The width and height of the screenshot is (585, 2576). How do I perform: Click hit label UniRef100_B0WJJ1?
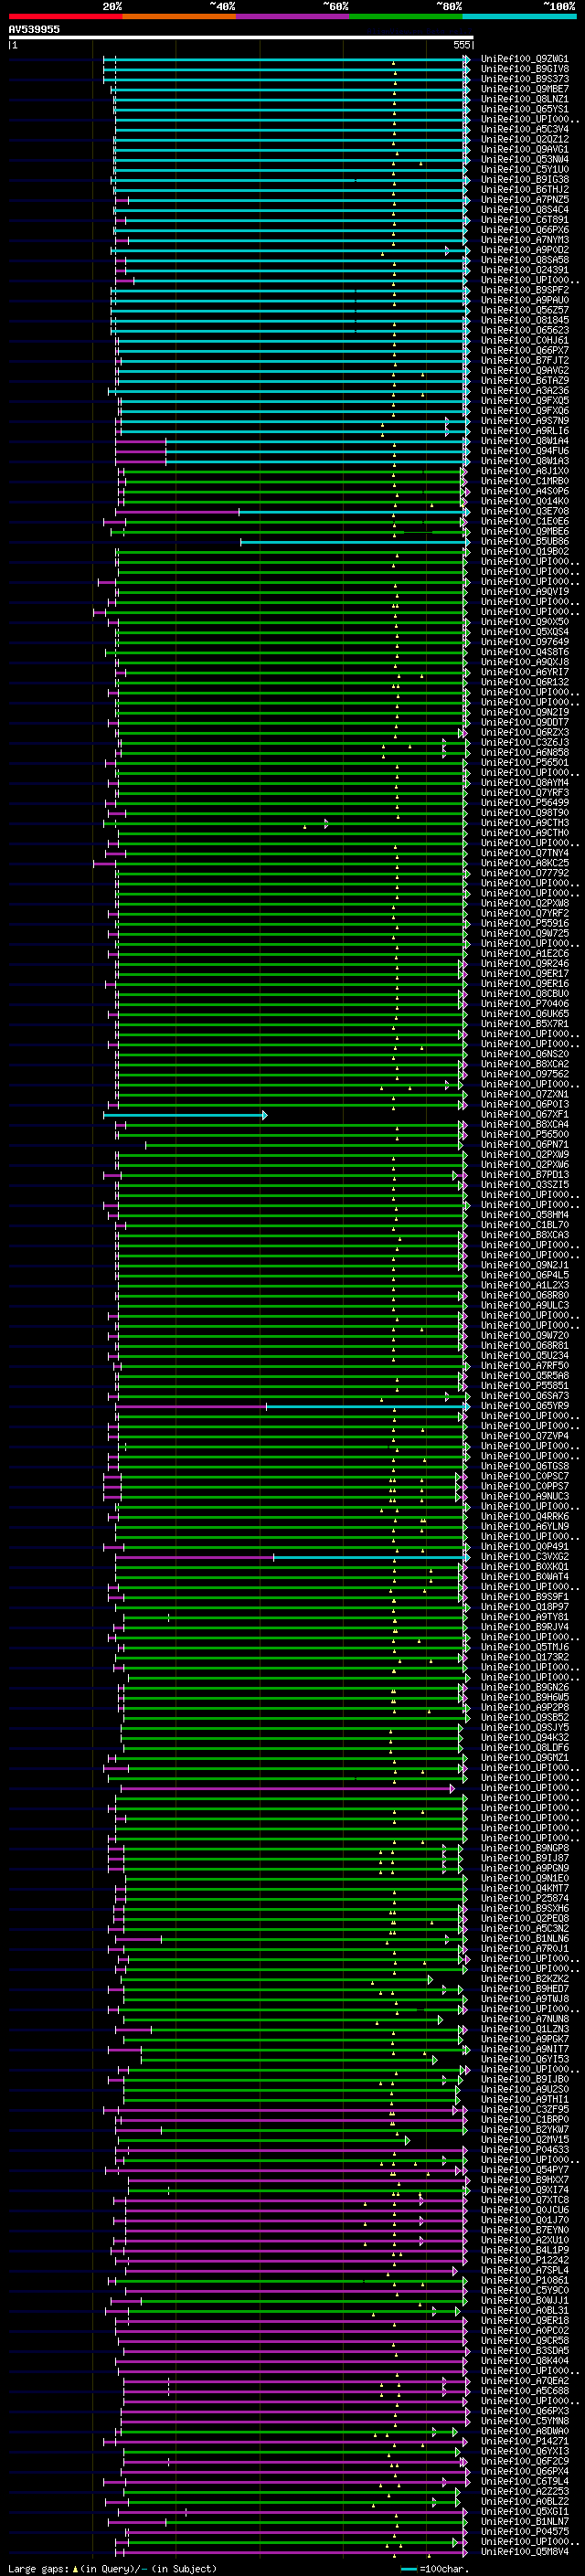click(525, 2300)
